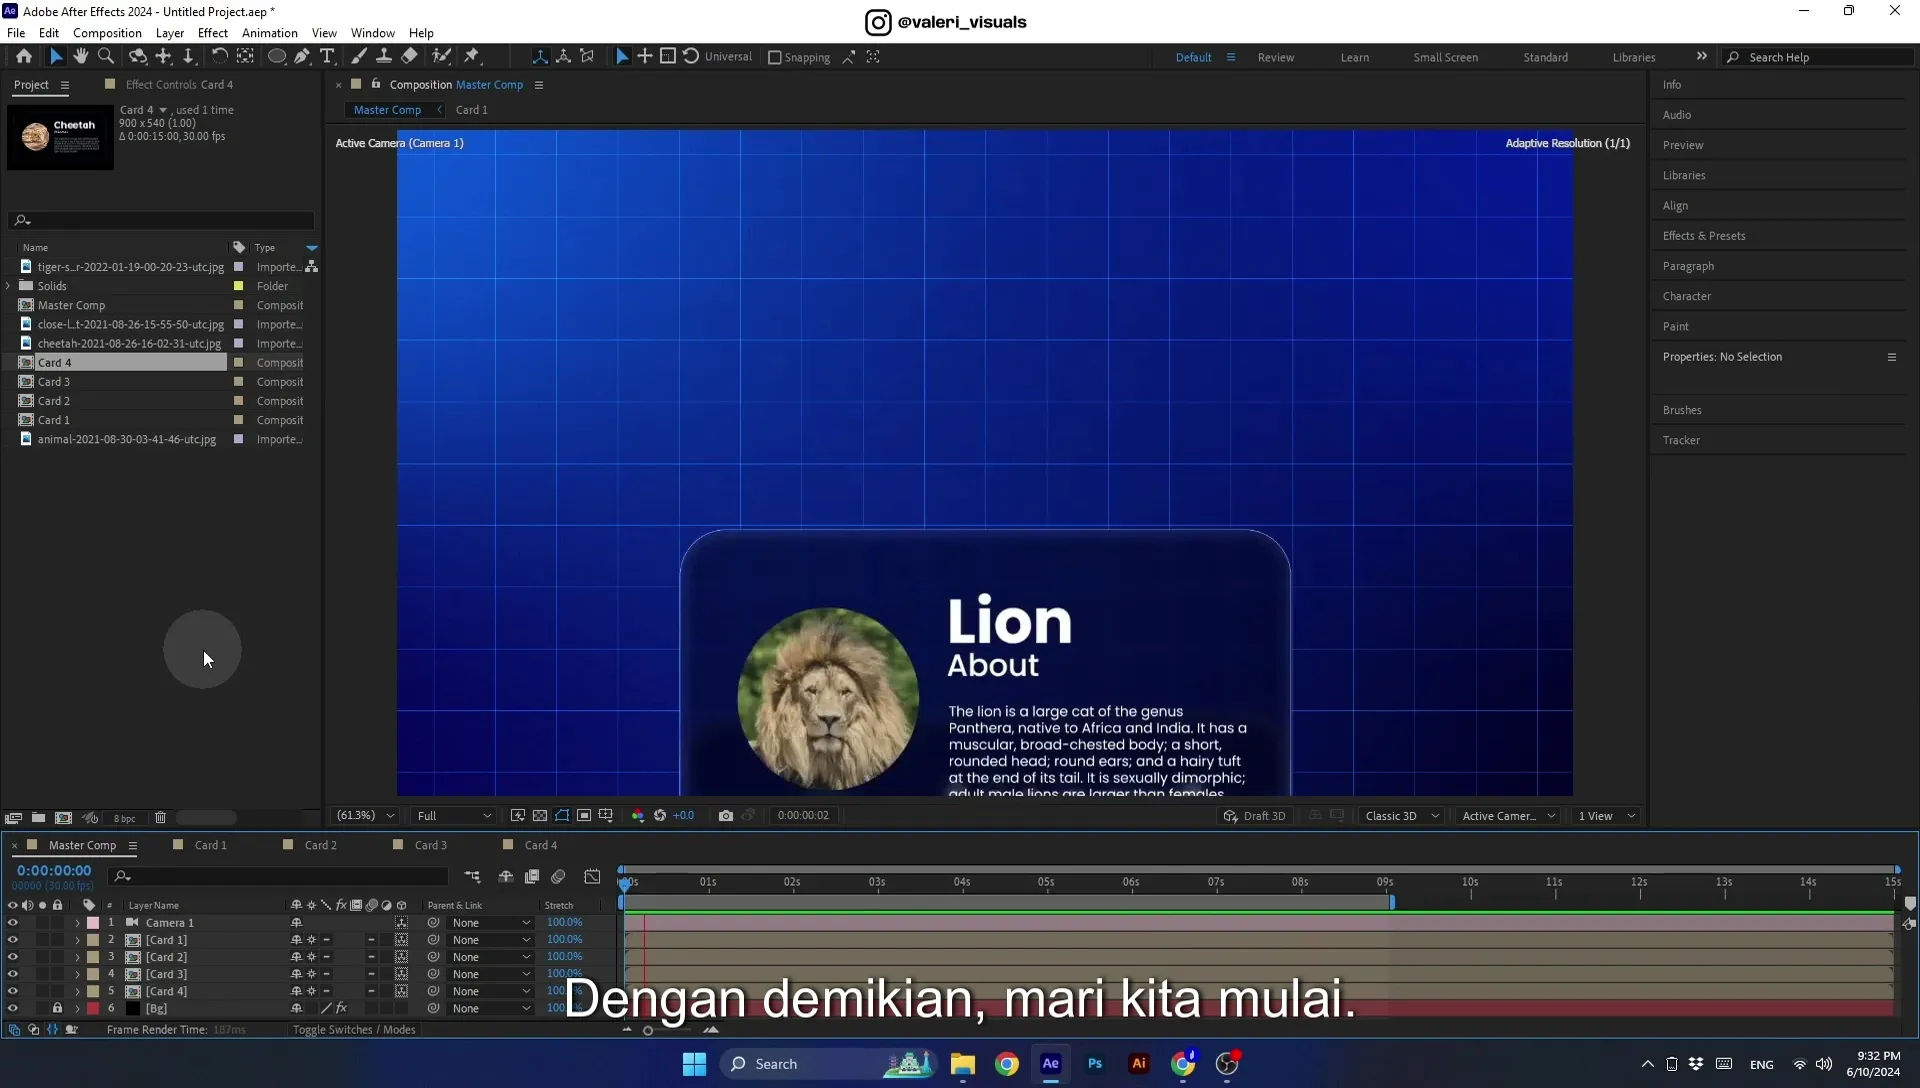Switch to the Card 4 timeline tab
This screenshot has height=1088, width=1920.
pos(541,846)
